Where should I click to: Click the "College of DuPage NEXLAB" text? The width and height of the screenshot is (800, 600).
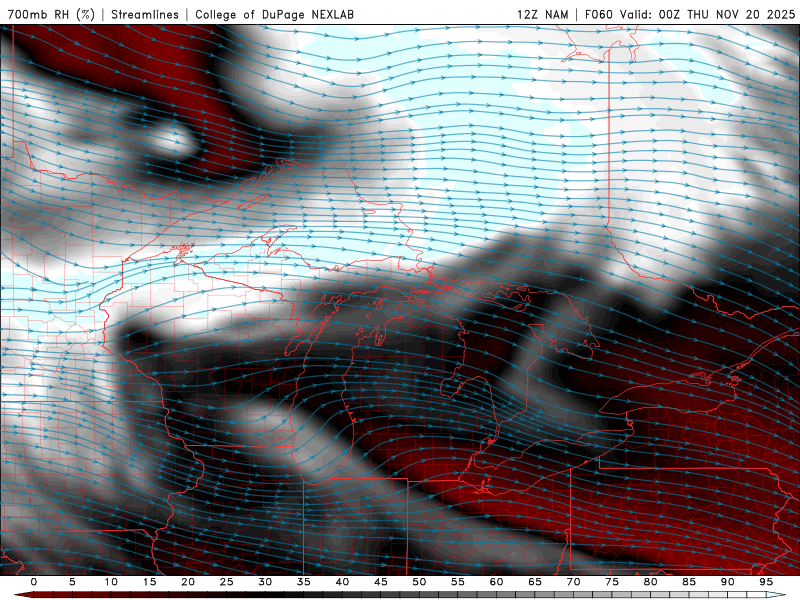coord(274,14)
